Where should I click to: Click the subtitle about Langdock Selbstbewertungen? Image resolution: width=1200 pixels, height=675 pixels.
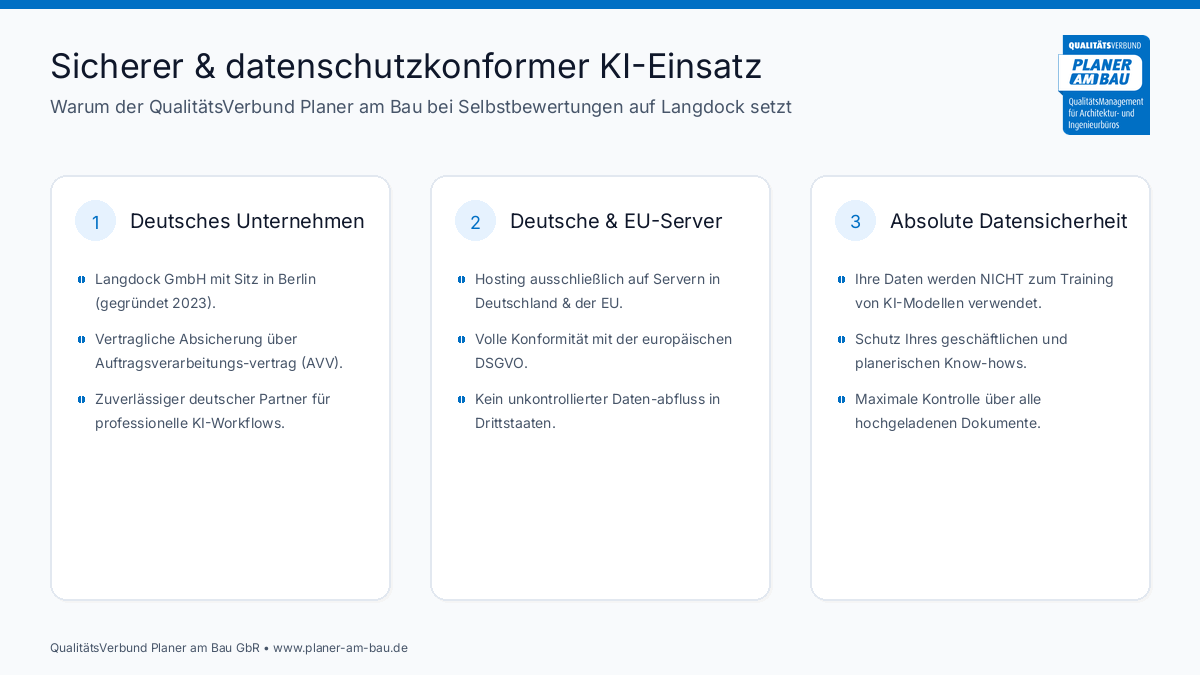point(421,107)
